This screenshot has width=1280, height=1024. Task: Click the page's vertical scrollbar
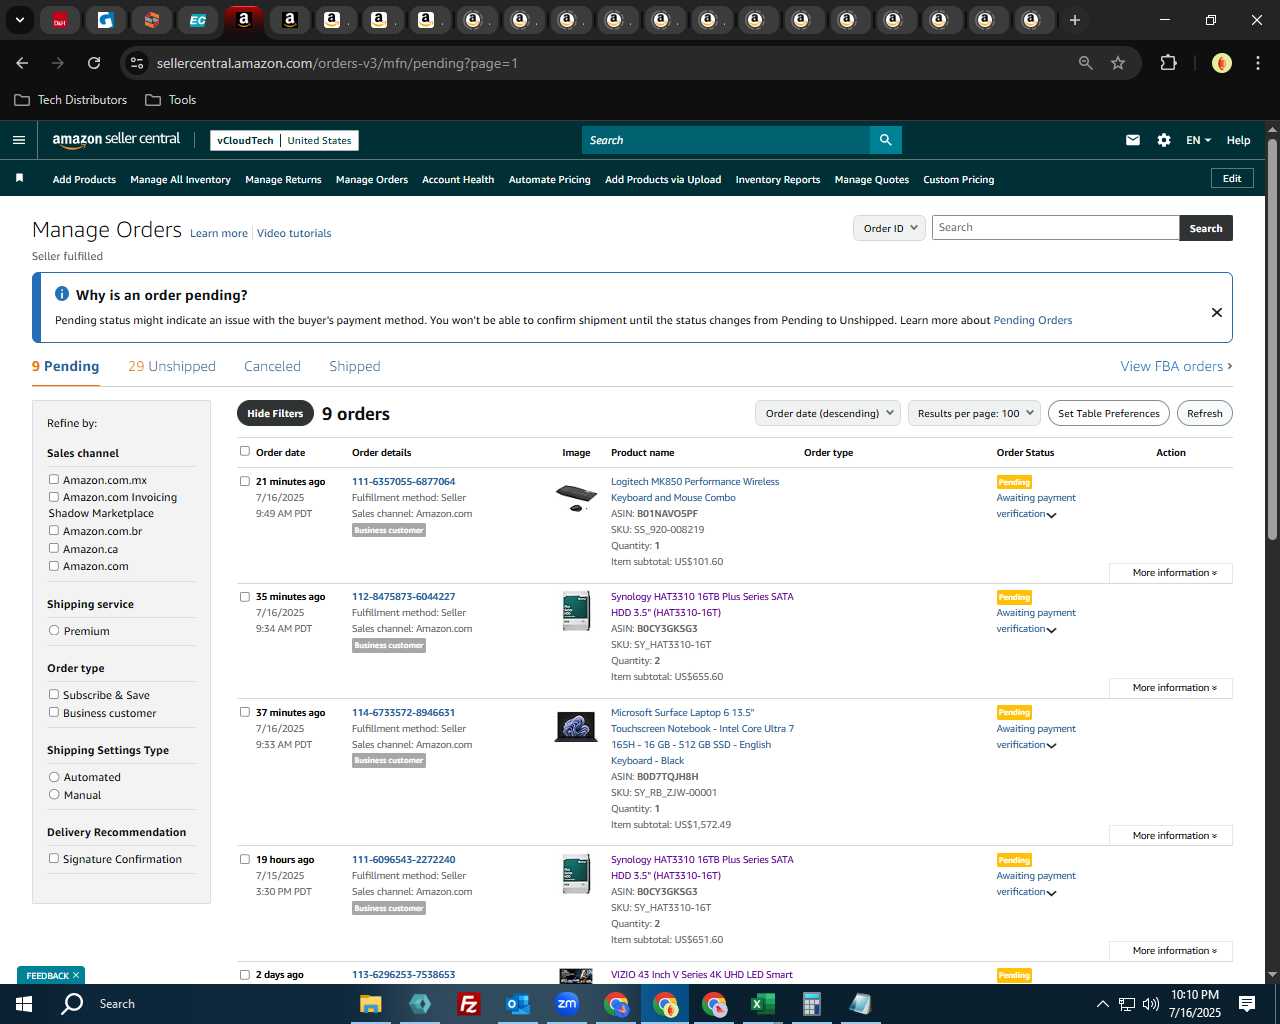point(1272,340)
